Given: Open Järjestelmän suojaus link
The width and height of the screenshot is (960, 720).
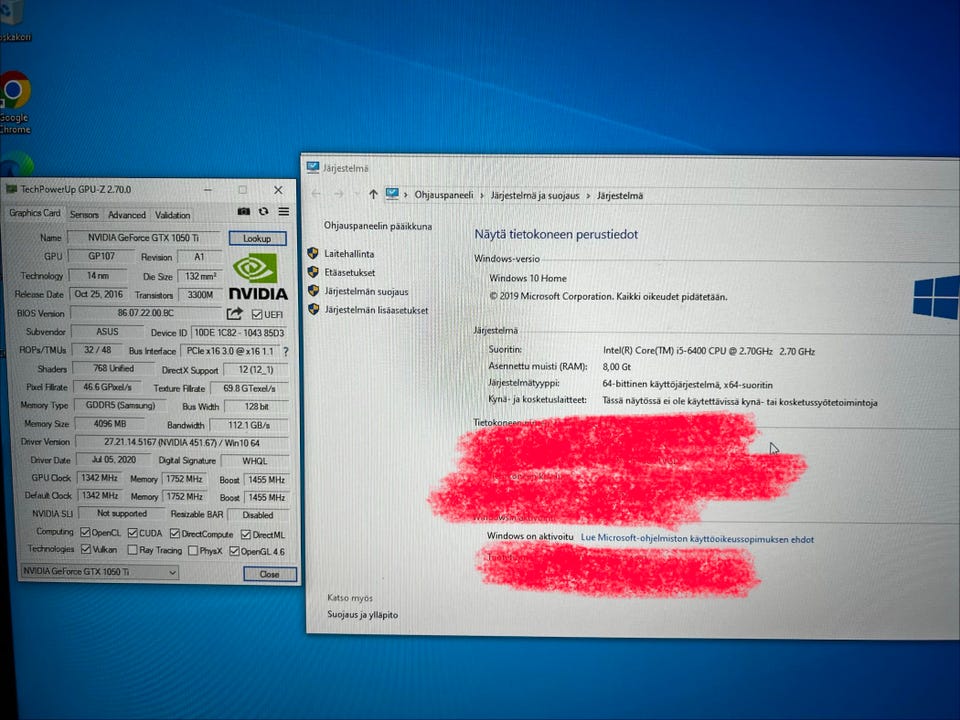Looking at the screenshot, I should coord(366,291).
